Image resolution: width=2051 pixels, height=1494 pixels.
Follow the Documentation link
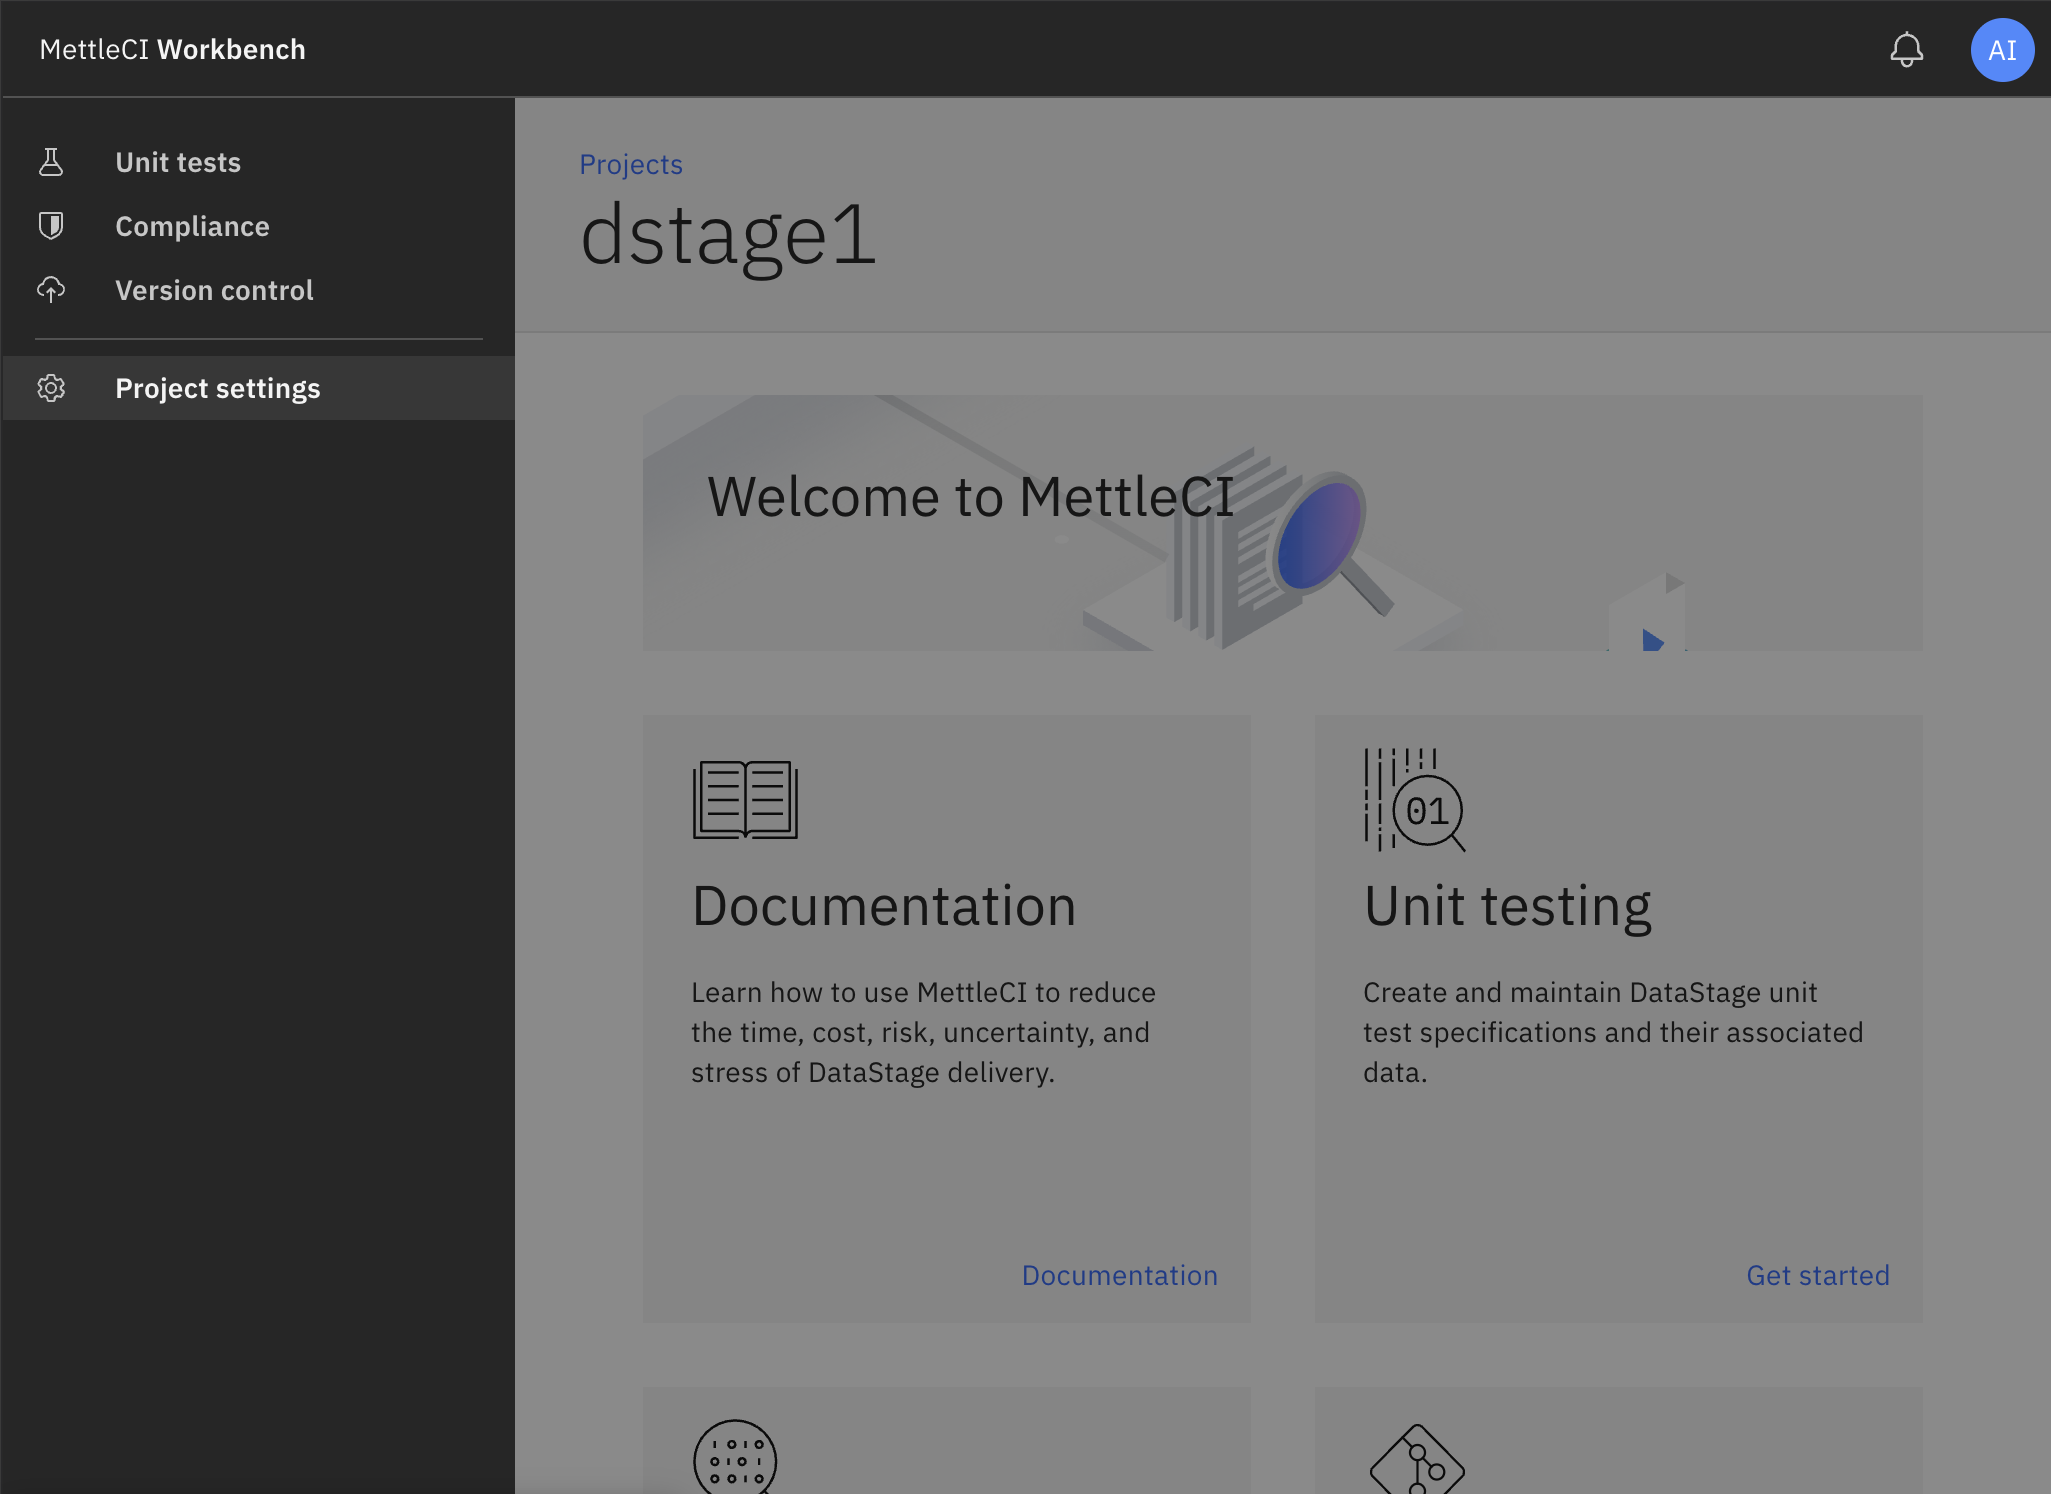(x=1119, y=1275)
